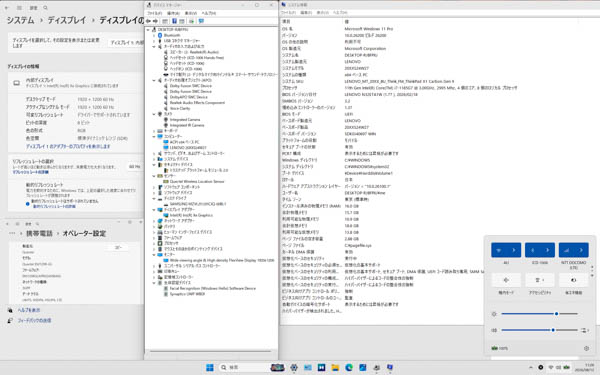
Task: Toggle Wi-Fi in quick settings
Action: pos(499,250)
